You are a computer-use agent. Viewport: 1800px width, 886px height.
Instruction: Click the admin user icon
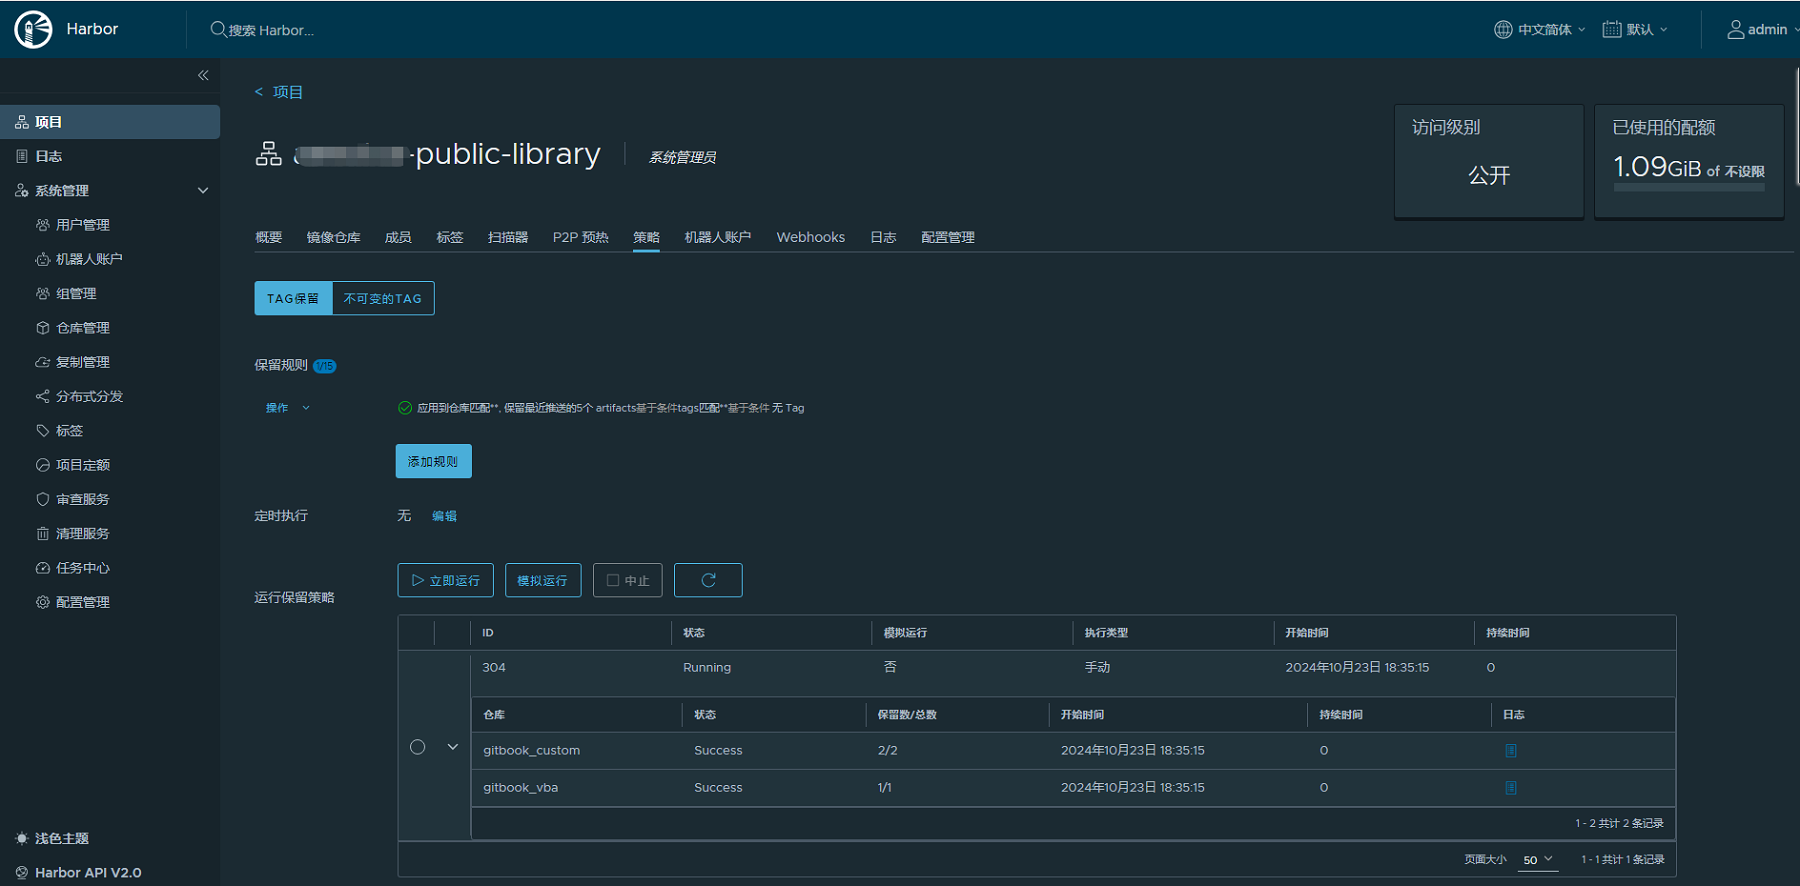tap(1736, 29)
